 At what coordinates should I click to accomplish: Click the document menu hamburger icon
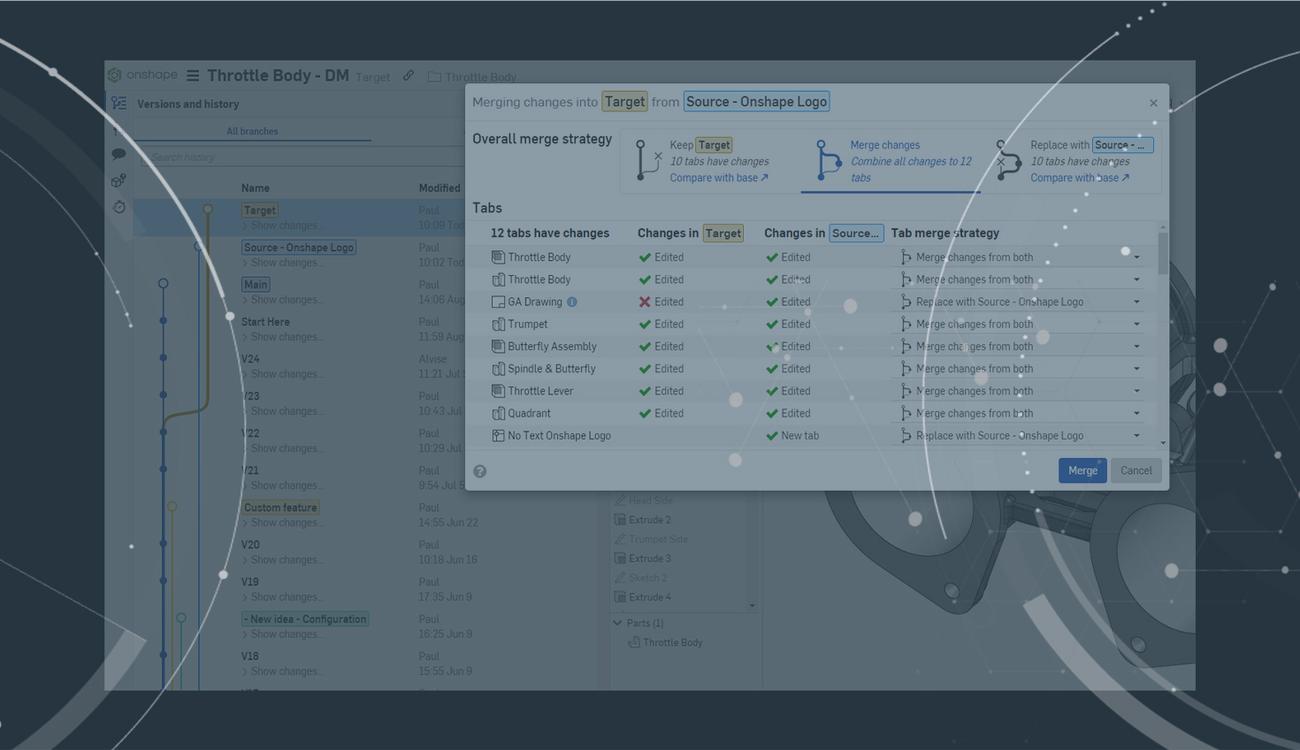point(191,76)
